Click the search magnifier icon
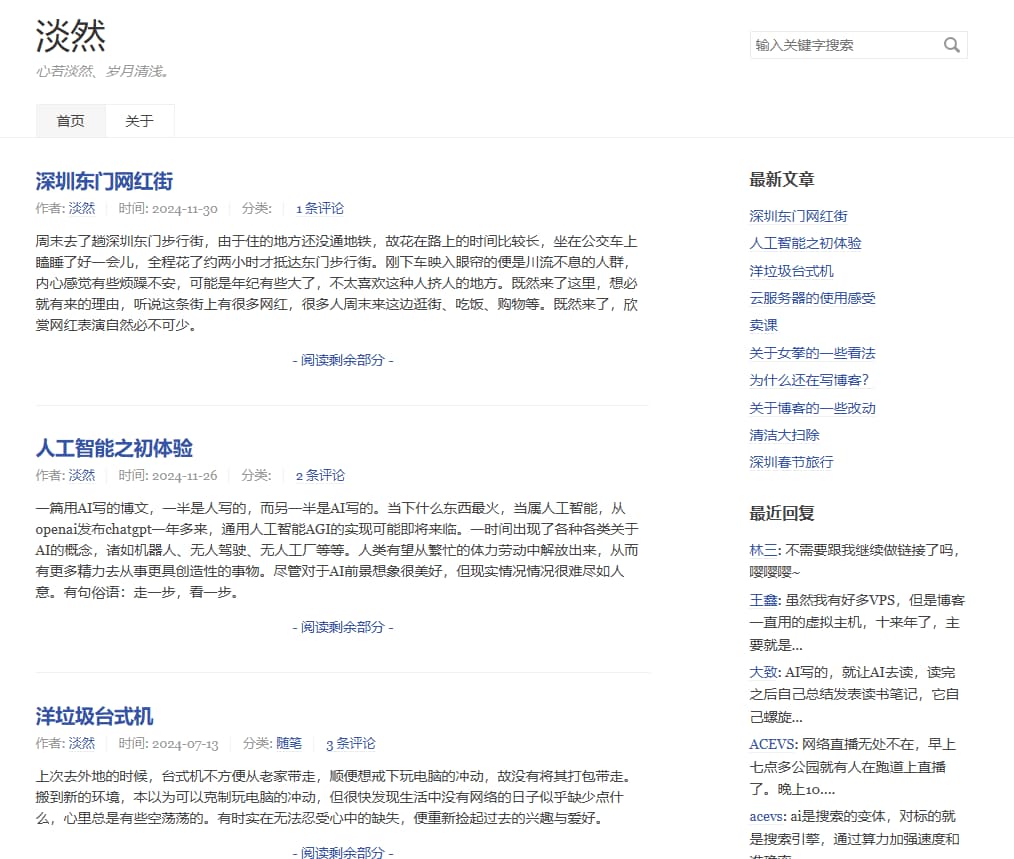The image size is (1014, 859). pyautogui.click(x=951, y=45)
